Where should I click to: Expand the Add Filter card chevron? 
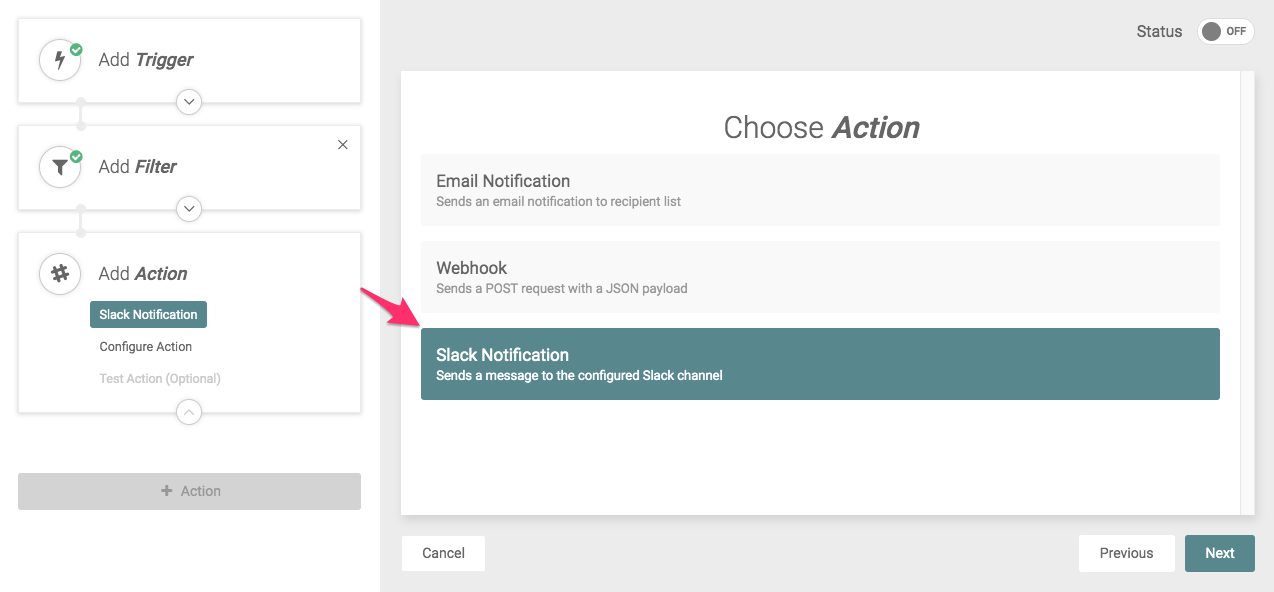tap(189, 209)
